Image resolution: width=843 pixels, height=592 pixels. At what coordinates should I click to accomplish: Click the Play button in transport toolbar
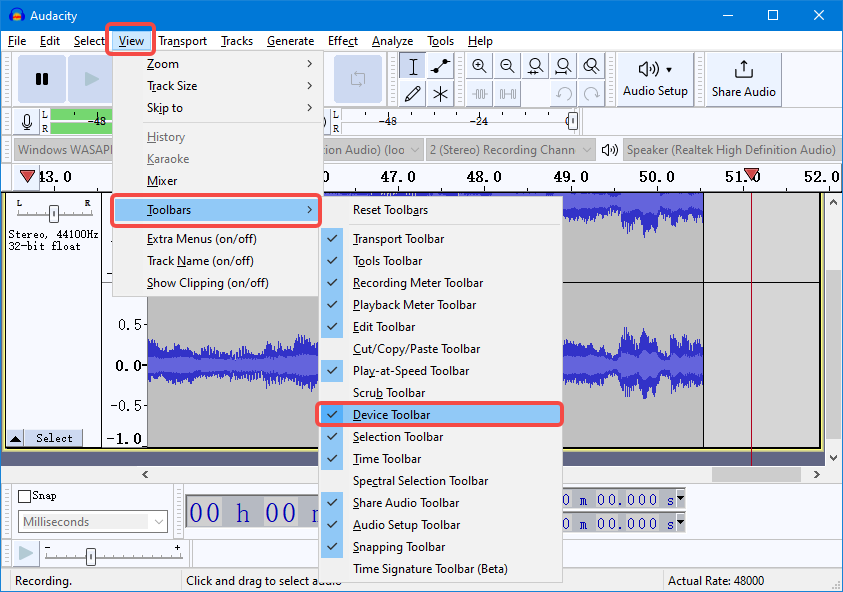91,79
